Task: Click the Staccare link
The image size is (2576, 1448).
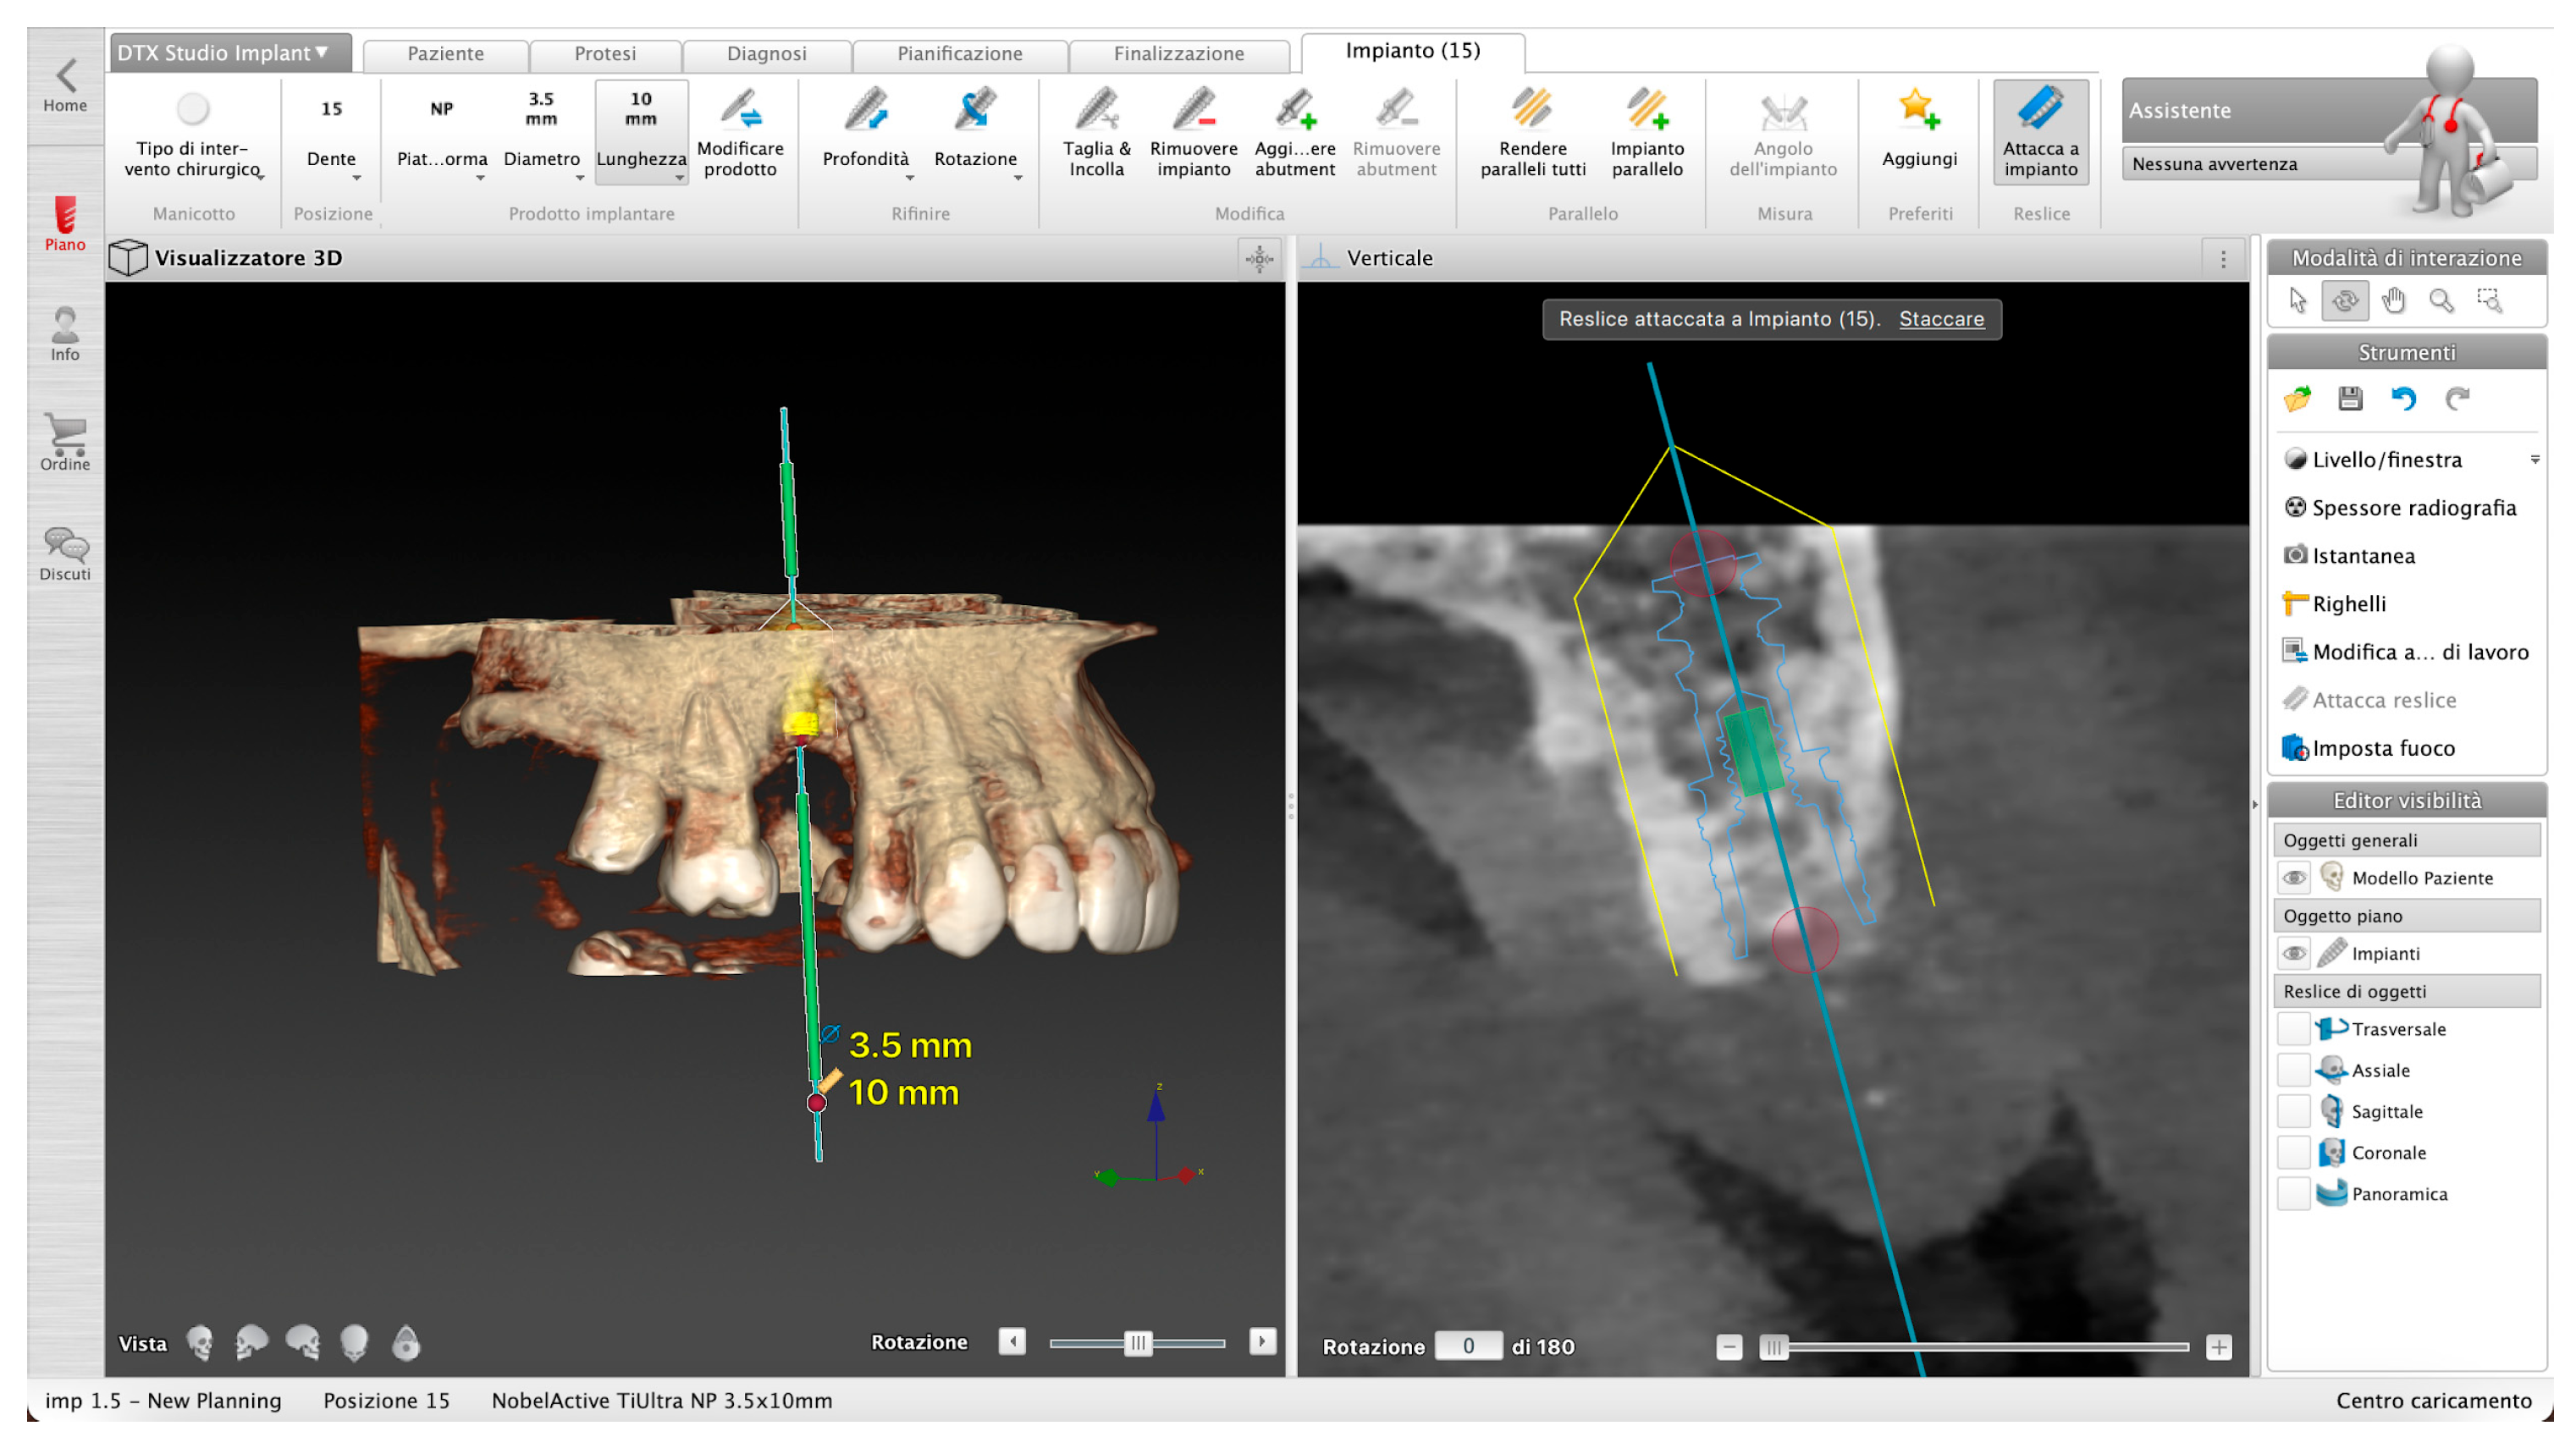Action: 1941,319
